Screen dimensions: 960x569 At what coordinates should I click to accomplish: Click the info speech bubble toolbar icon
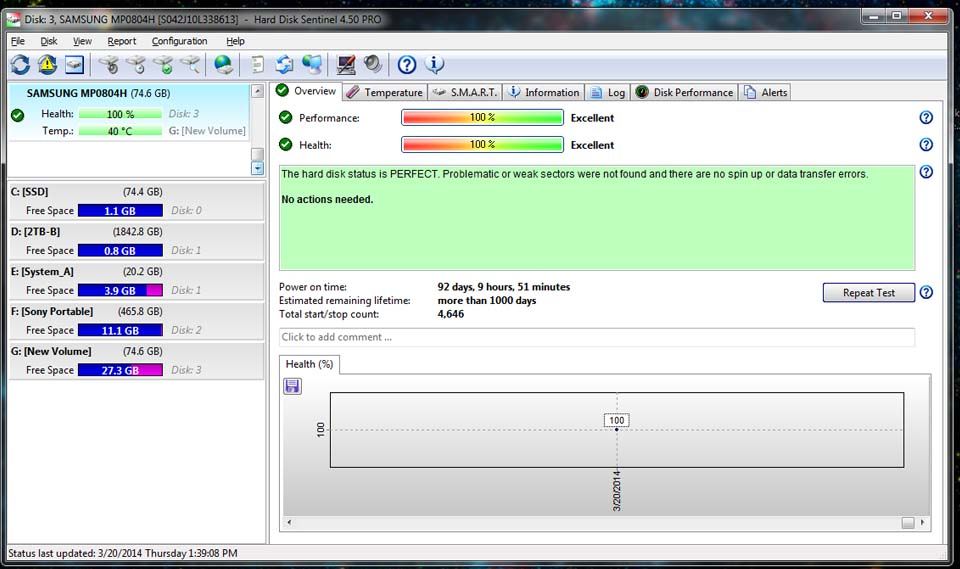tap(434, 65)
